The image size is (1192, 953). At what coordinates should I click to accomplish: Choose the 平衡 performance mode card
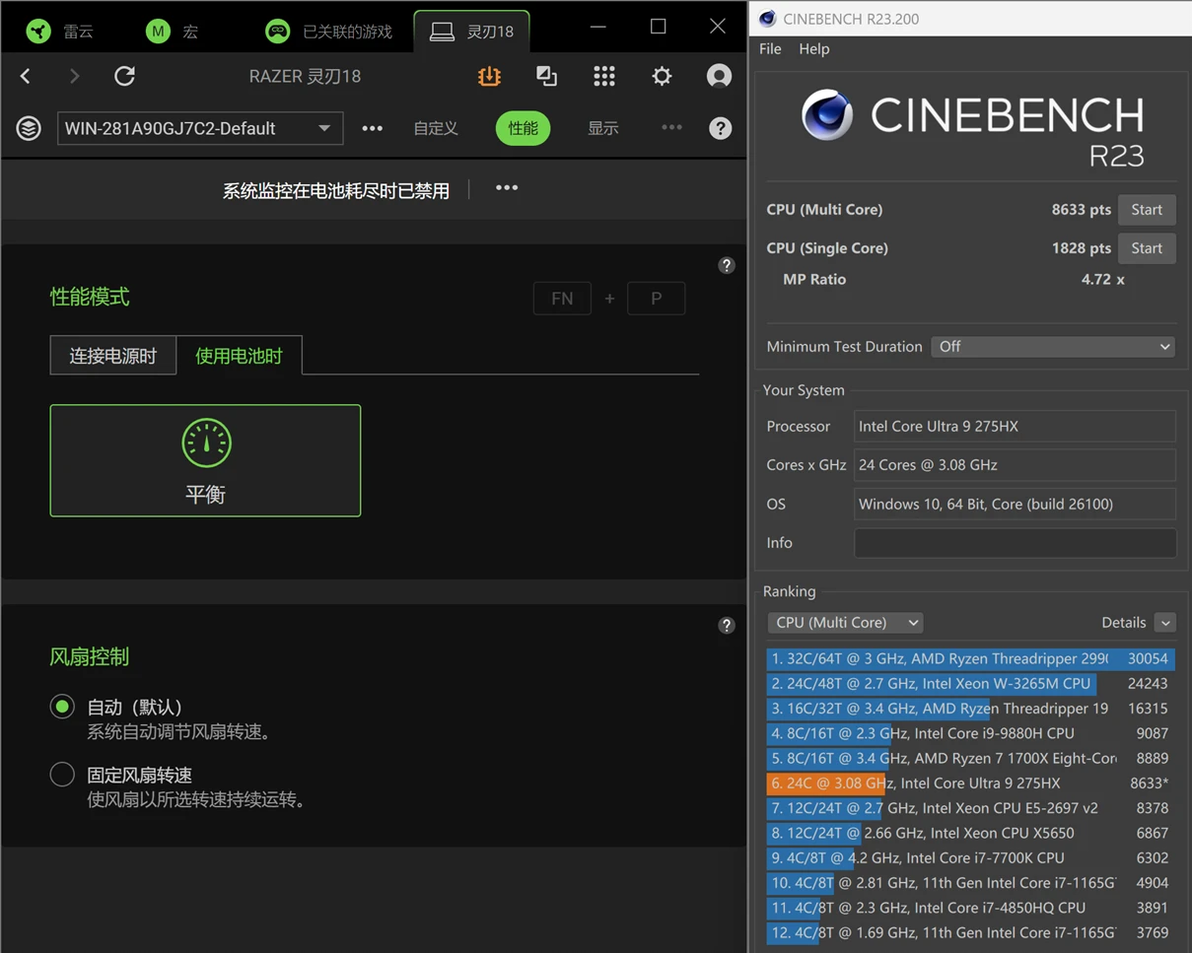click(205, 461)
